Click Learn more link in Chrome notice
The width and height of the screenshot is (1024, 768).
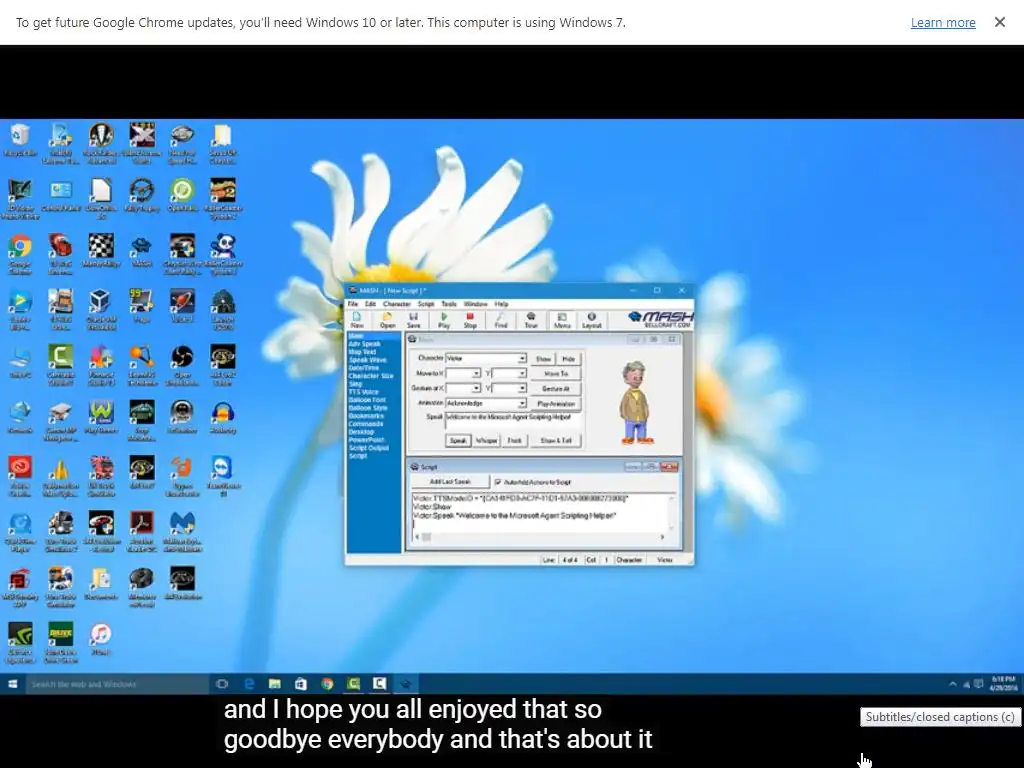coord(943,23)
